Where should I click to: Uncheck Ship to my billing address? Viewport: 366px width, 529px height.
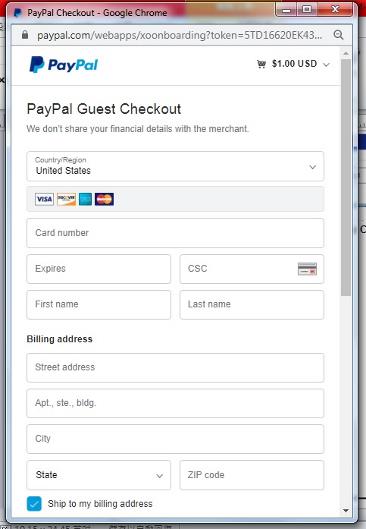[x=34, y=504]
